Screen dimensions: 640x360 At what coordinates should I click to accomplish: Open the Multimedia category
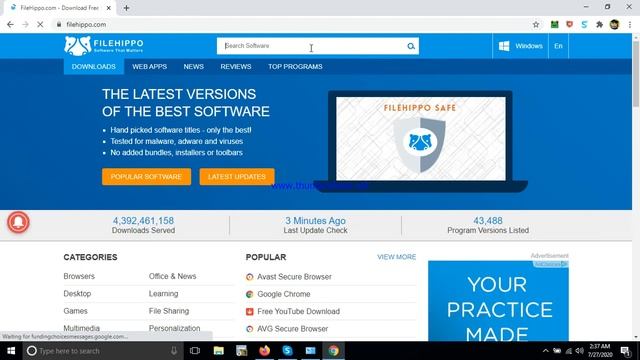[x=82, y=328]
